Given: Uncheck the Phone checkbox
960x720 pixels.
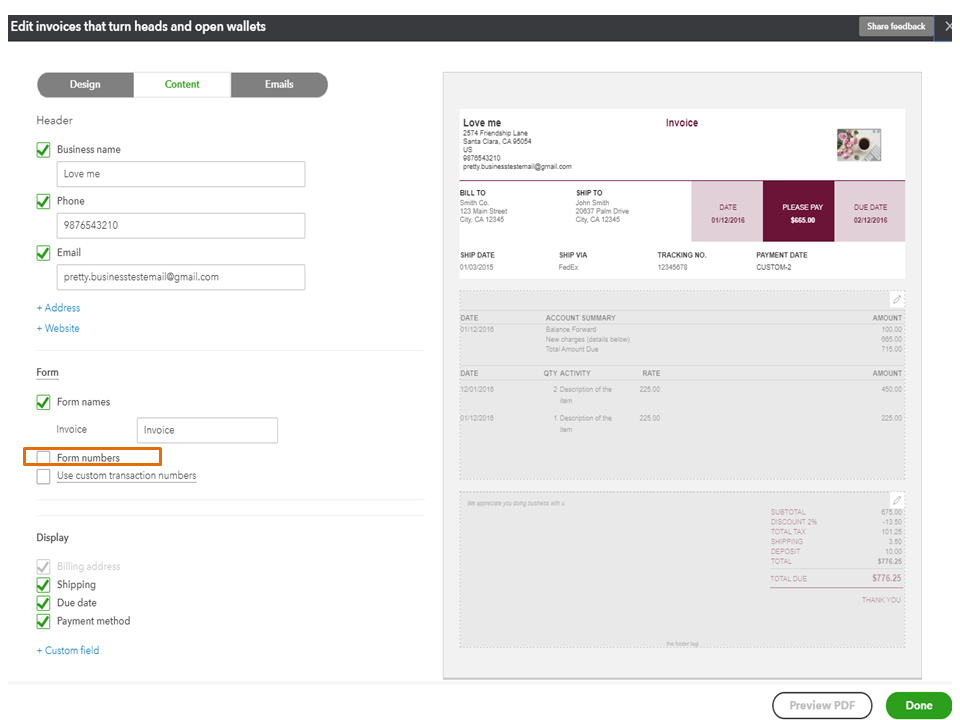Looking at the screenshot, I should [44, 201].
